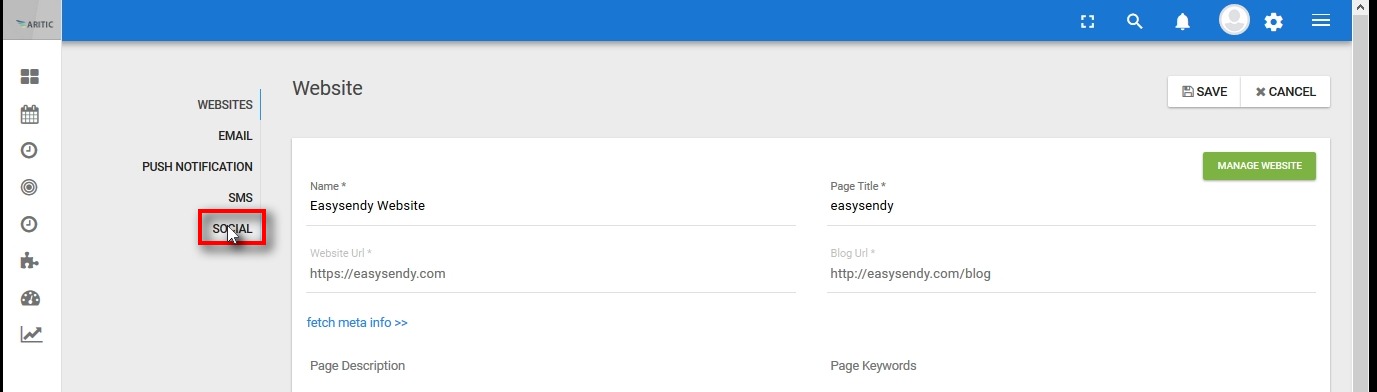The width and height of the screenshot is (1377, 392).
Task: Click the Manage Website button
Action: (1259, 166)
